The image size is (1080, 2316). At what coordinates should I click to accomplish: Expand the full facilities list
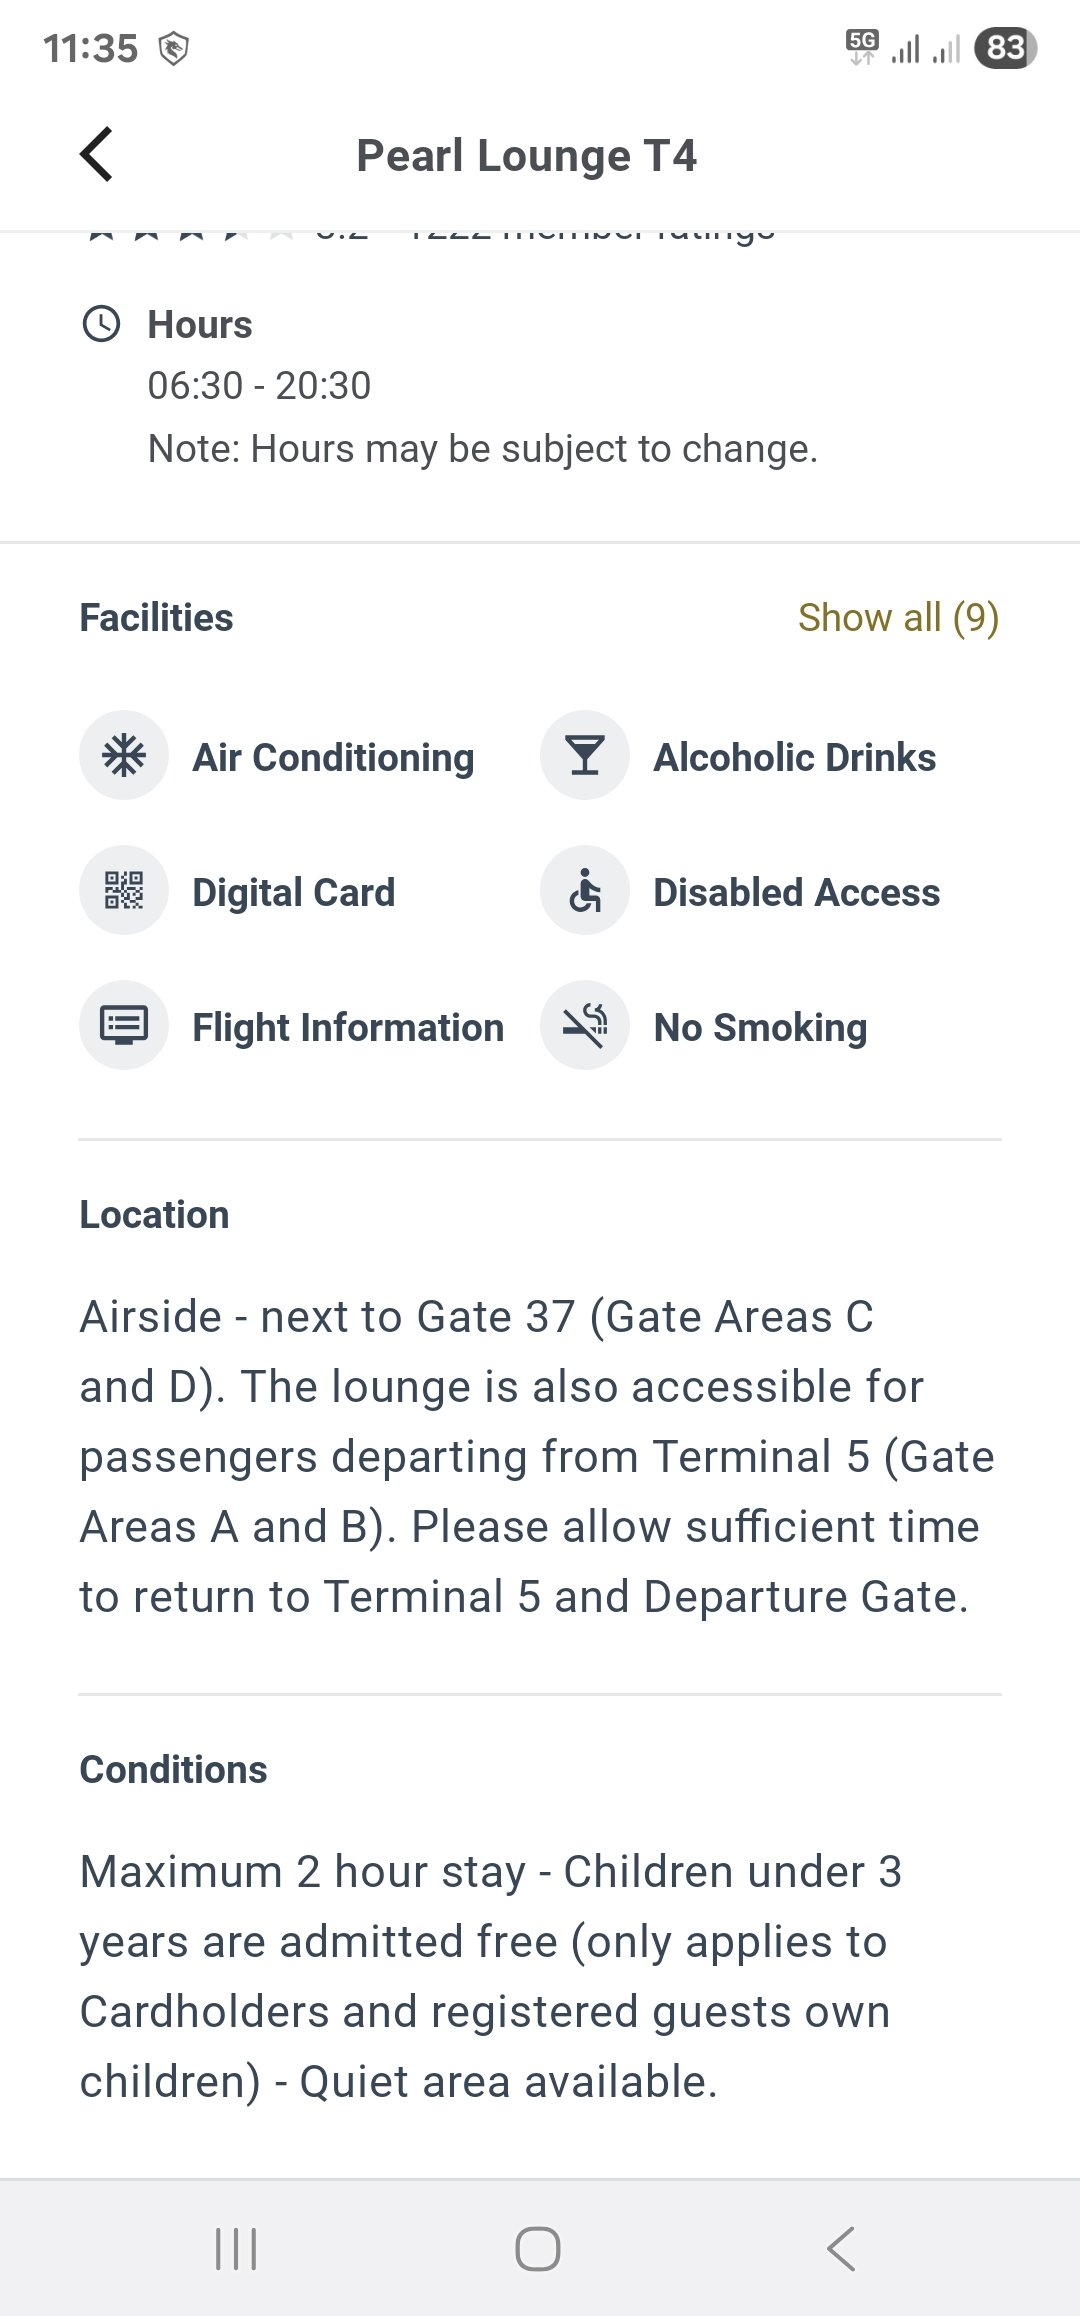(x=898, y=617)
